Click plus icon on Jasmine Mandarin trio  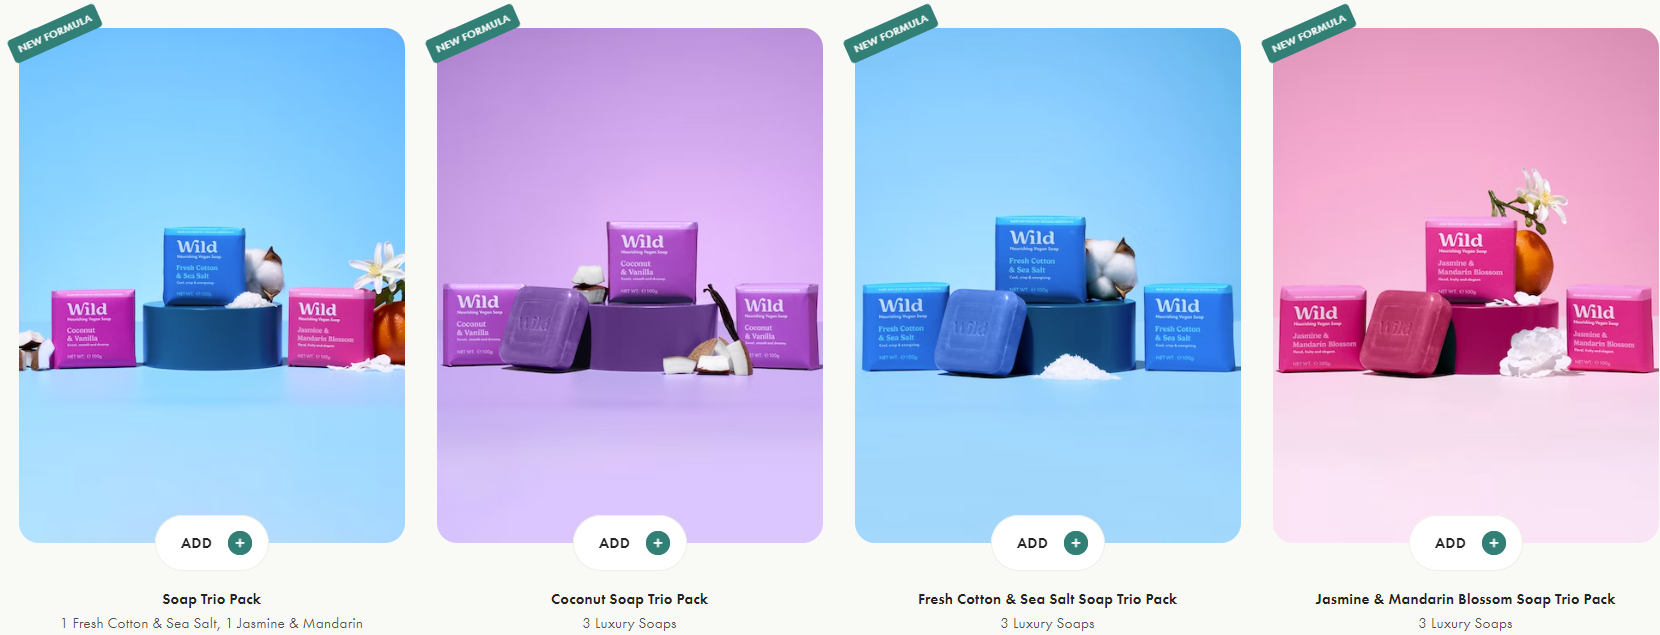click(1494, 543)
